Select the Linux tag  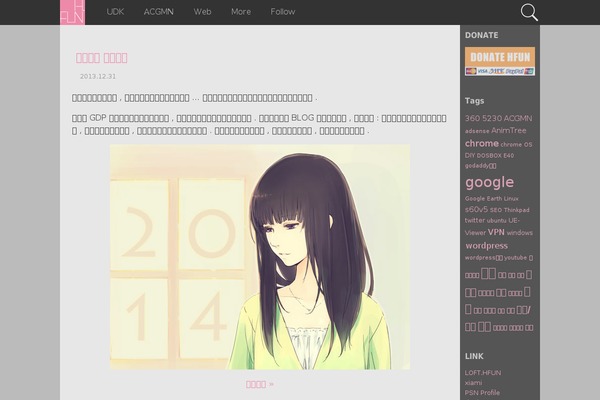click(511, 199)
